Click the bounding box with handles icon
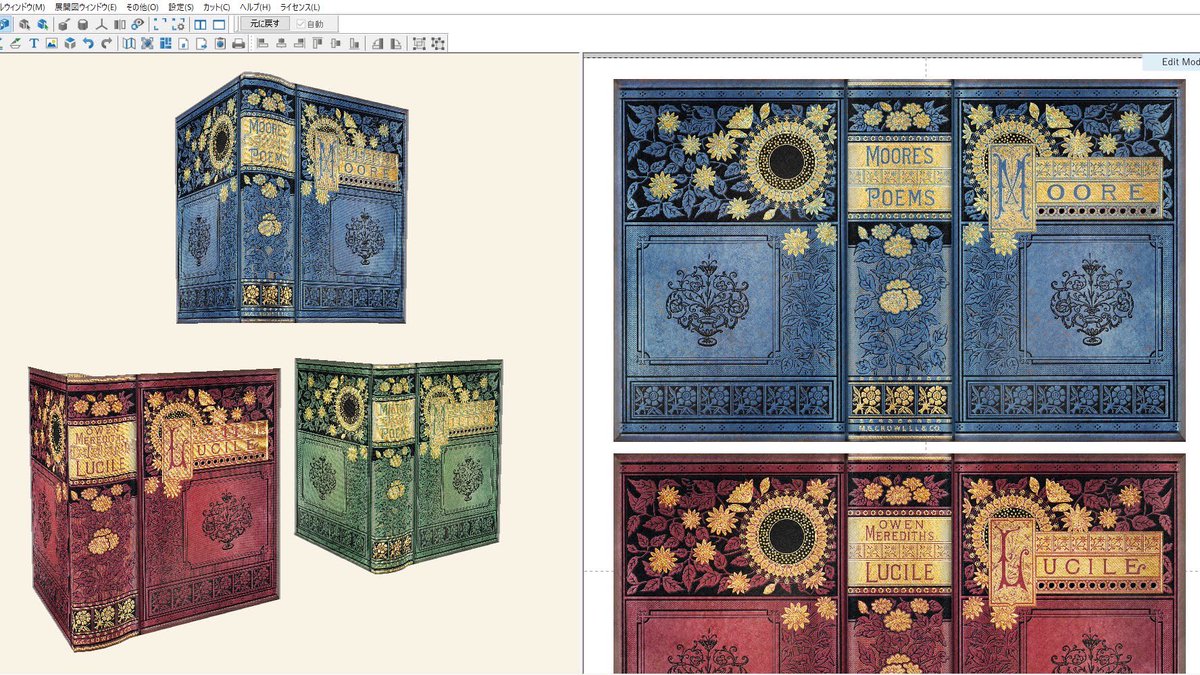1200x675 pixels. point(418,43)
